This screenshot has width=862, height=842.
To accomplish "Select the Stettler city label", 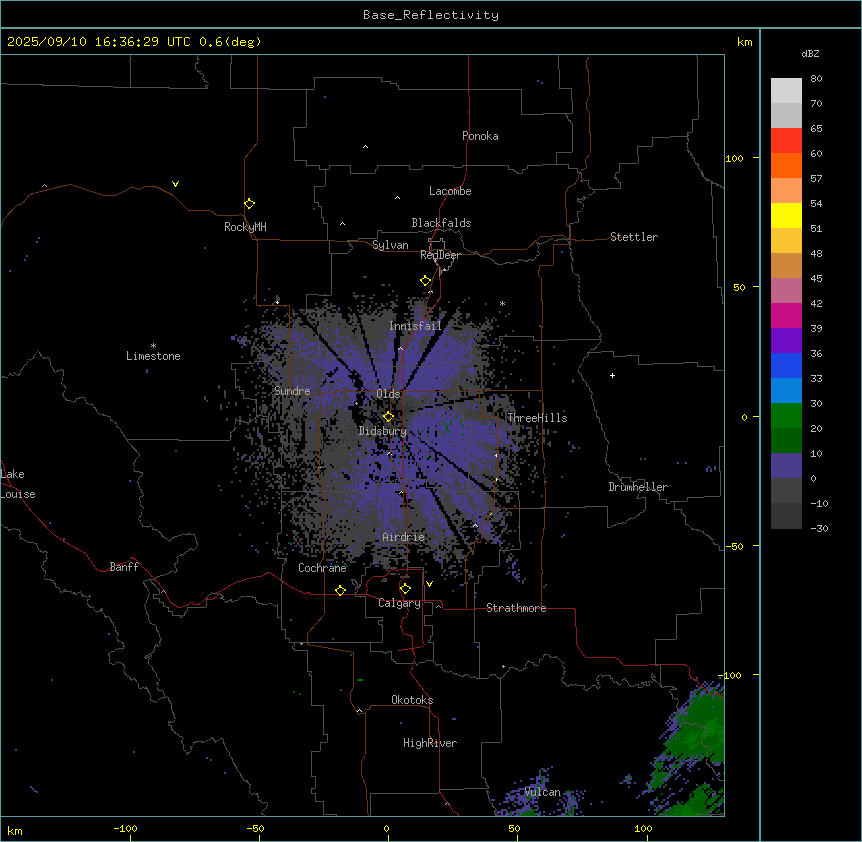I will (x=634, y=237).
